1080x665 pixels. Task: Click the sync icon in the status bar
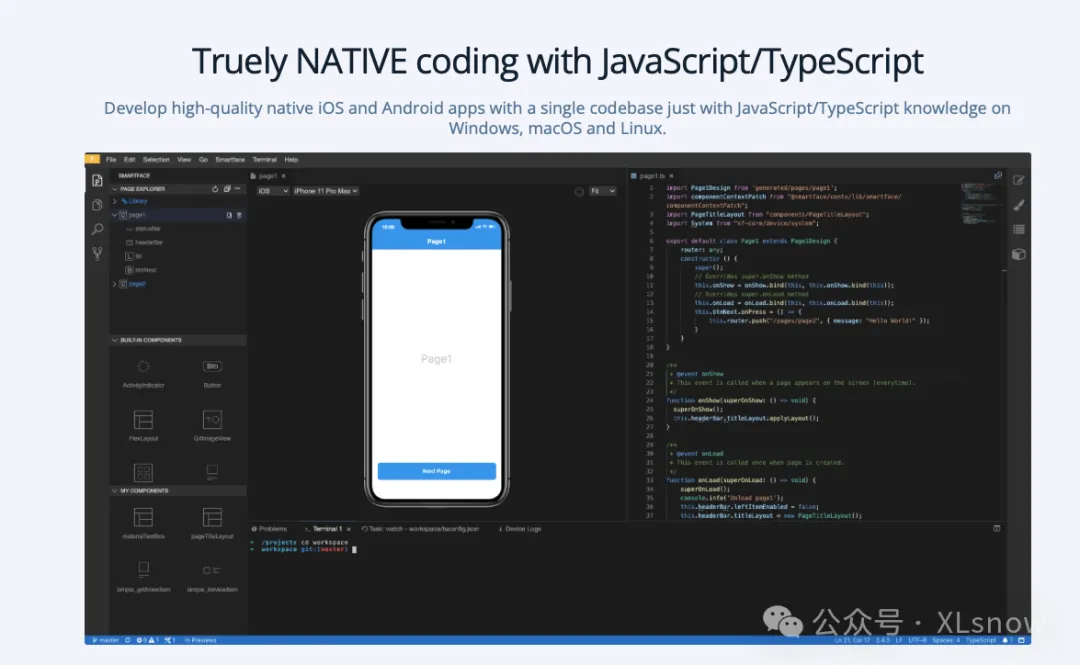127,640
